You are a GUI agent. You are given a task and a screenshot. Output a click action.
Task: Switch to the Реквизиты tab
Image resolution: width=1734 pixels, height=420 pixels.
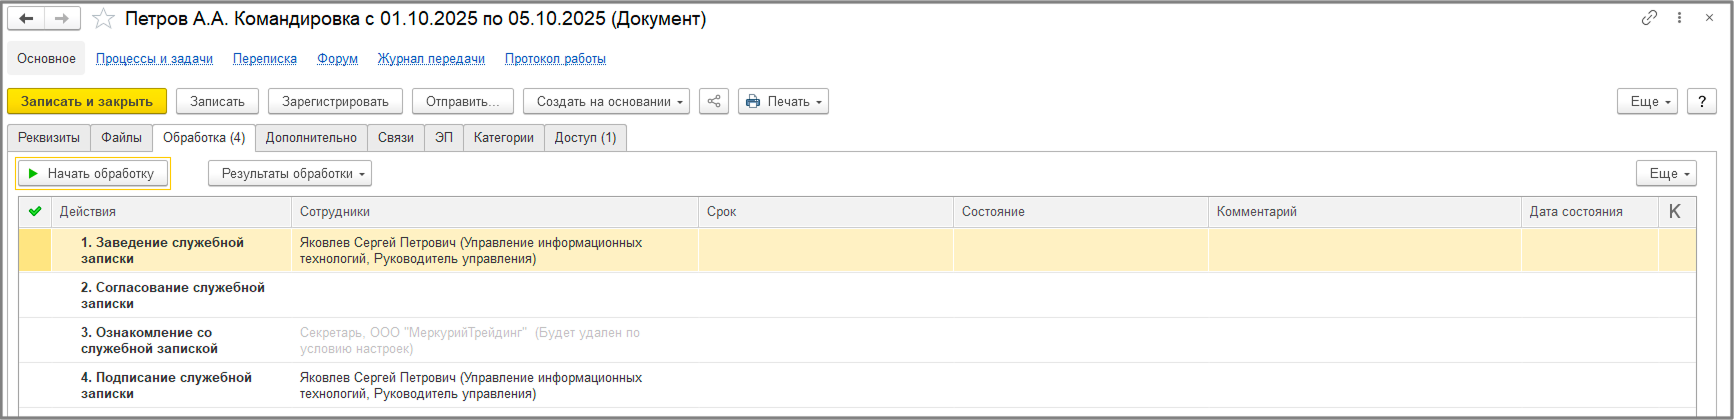(x=49, y=137)
